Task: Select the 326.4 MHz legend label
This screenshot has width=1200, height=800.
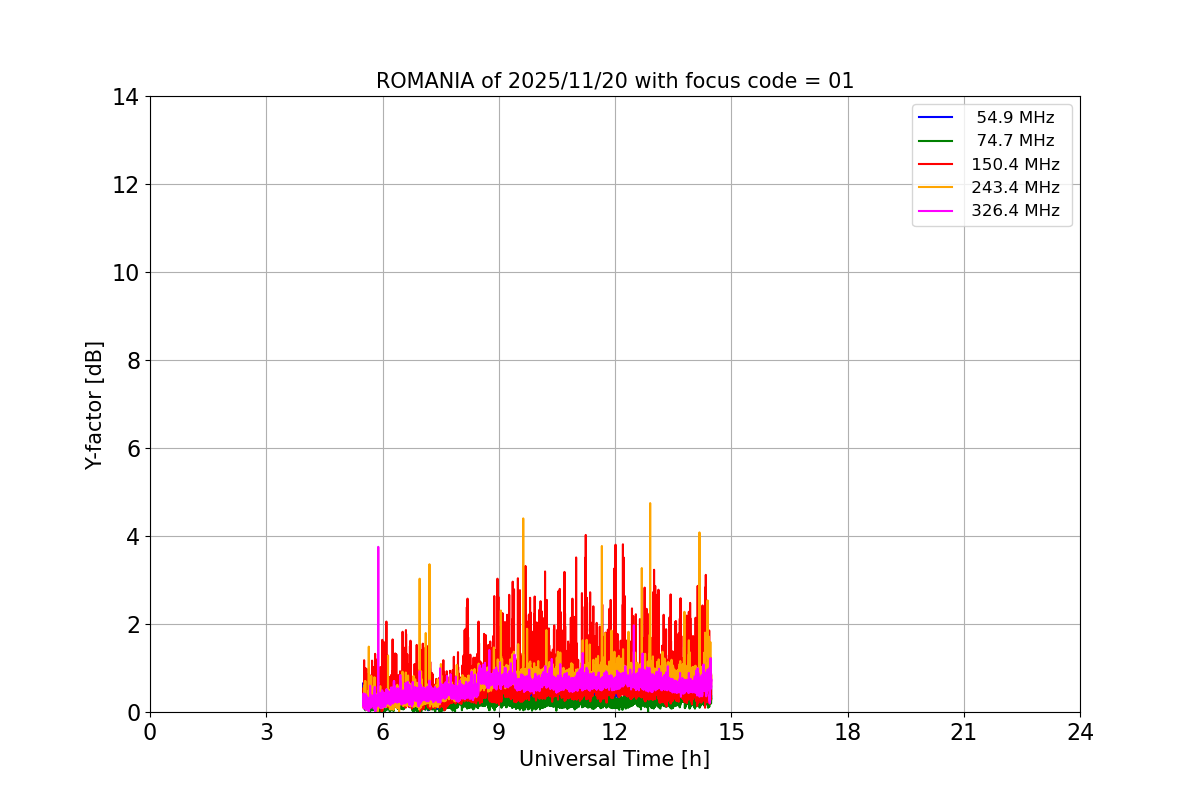Action: click(x=1015, y=211)
